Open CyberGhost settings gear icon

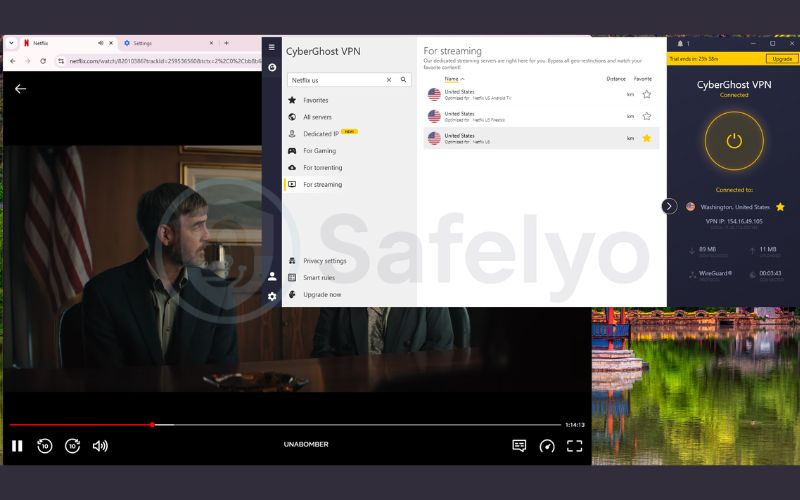pos(272,296)
